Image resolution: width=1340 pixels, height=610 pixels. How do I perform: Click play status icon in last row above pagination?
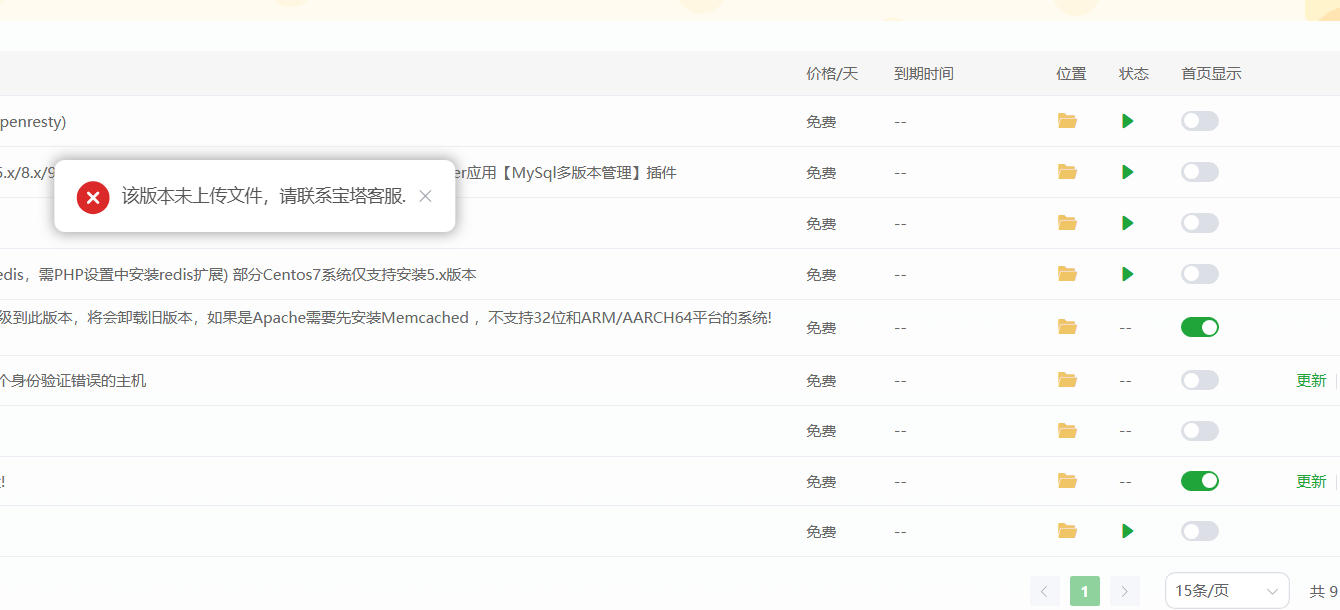(x=1128, y=531)
